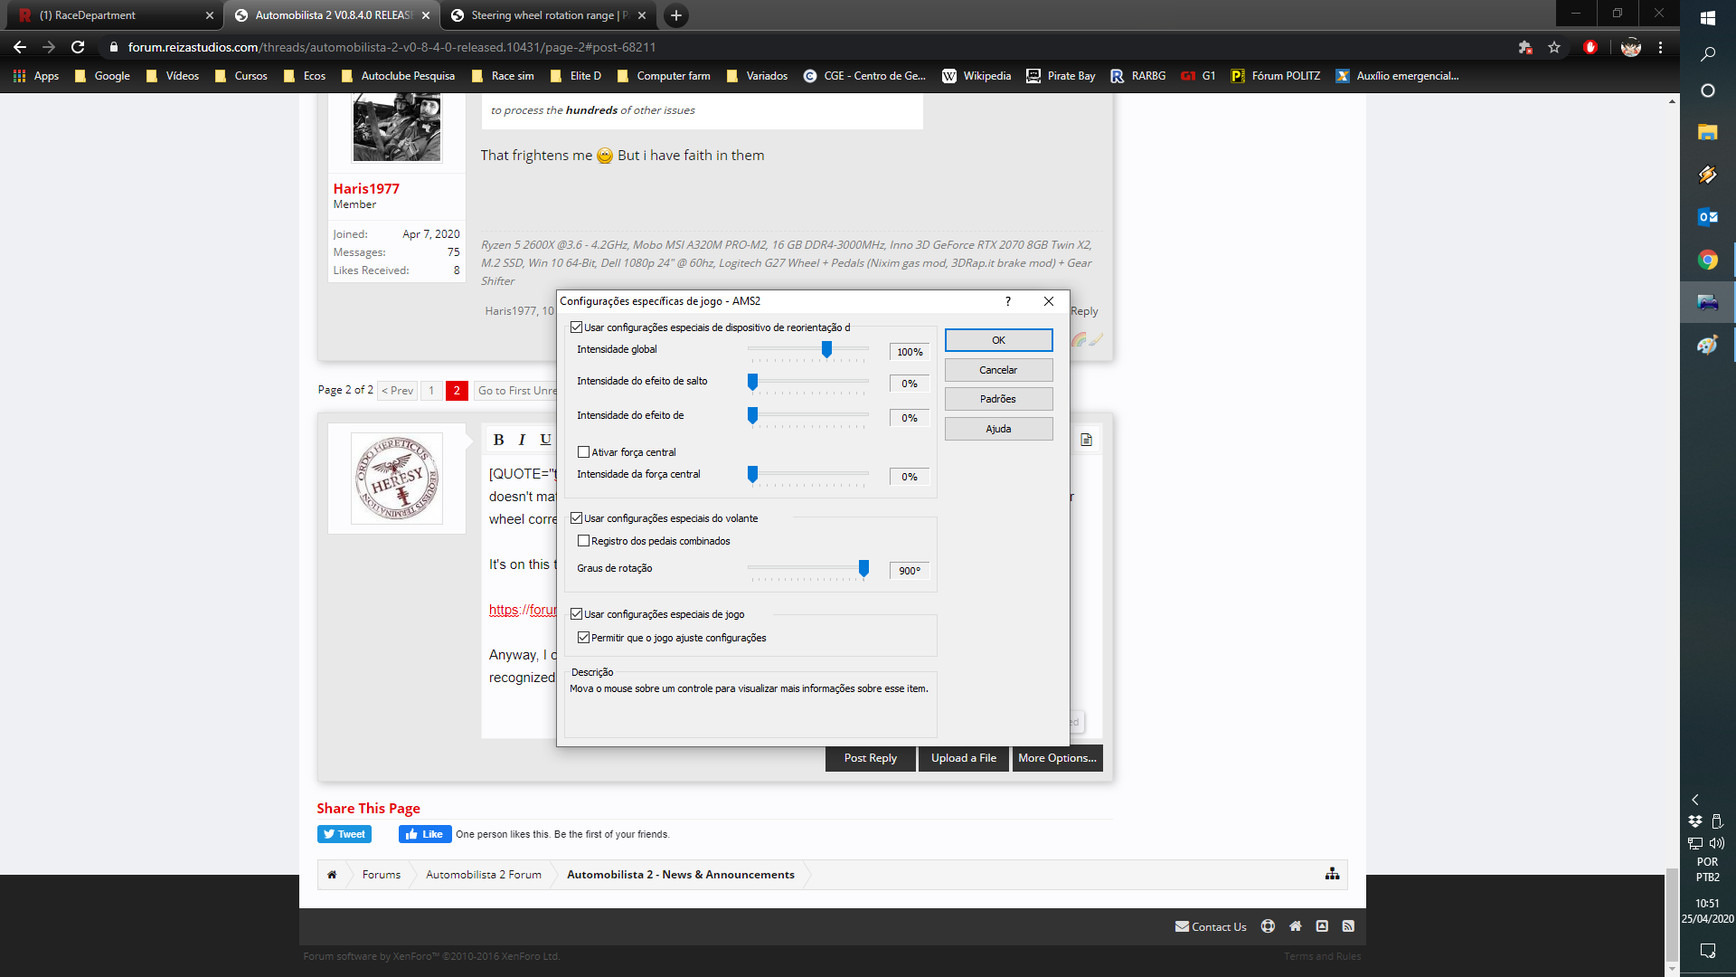The height and width of the screenshot is (977, 1736).
Task: Switch to the Steering wheel rotation range tab
Action: tap(548, 15)
